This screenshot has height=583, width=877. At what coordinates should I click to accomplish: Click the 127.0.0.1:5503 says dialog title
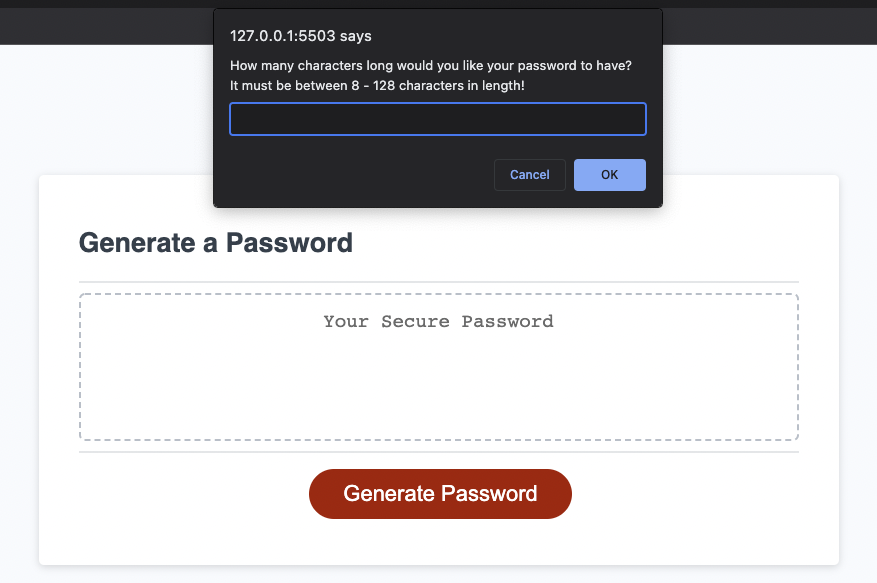(299, 36)
